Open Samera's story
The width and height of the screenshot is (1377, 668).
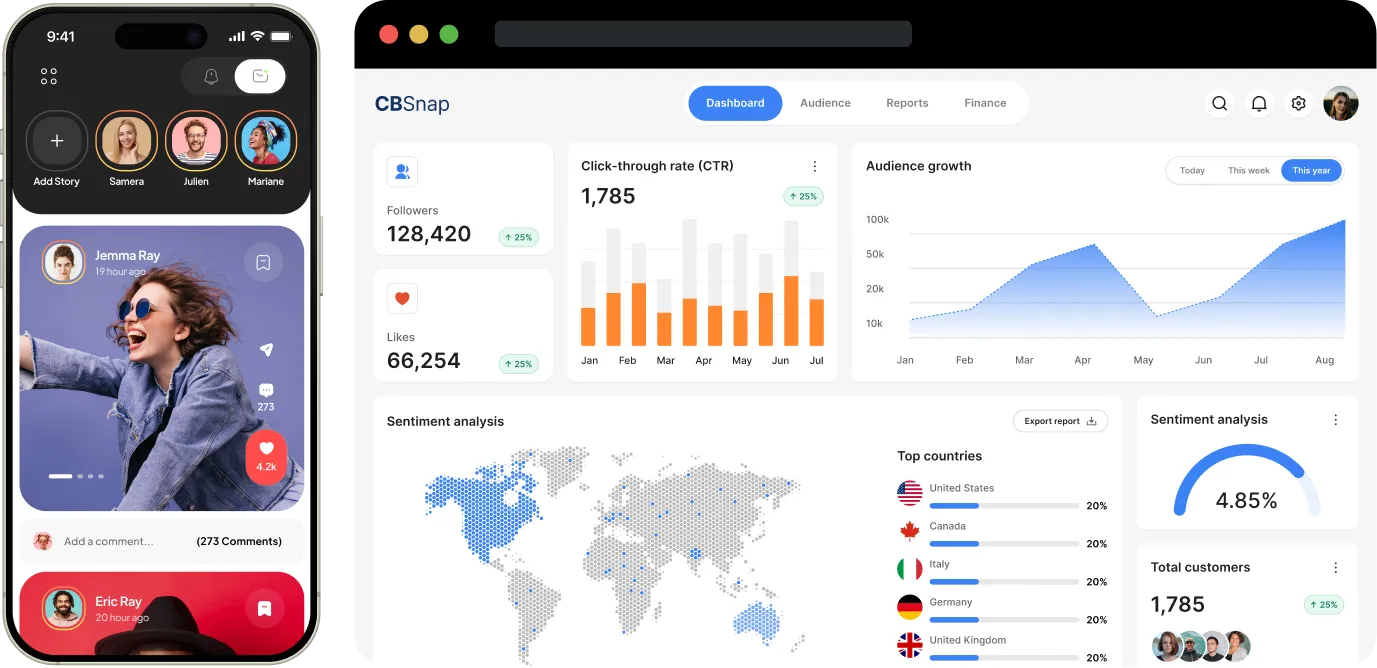pos(126,141)
